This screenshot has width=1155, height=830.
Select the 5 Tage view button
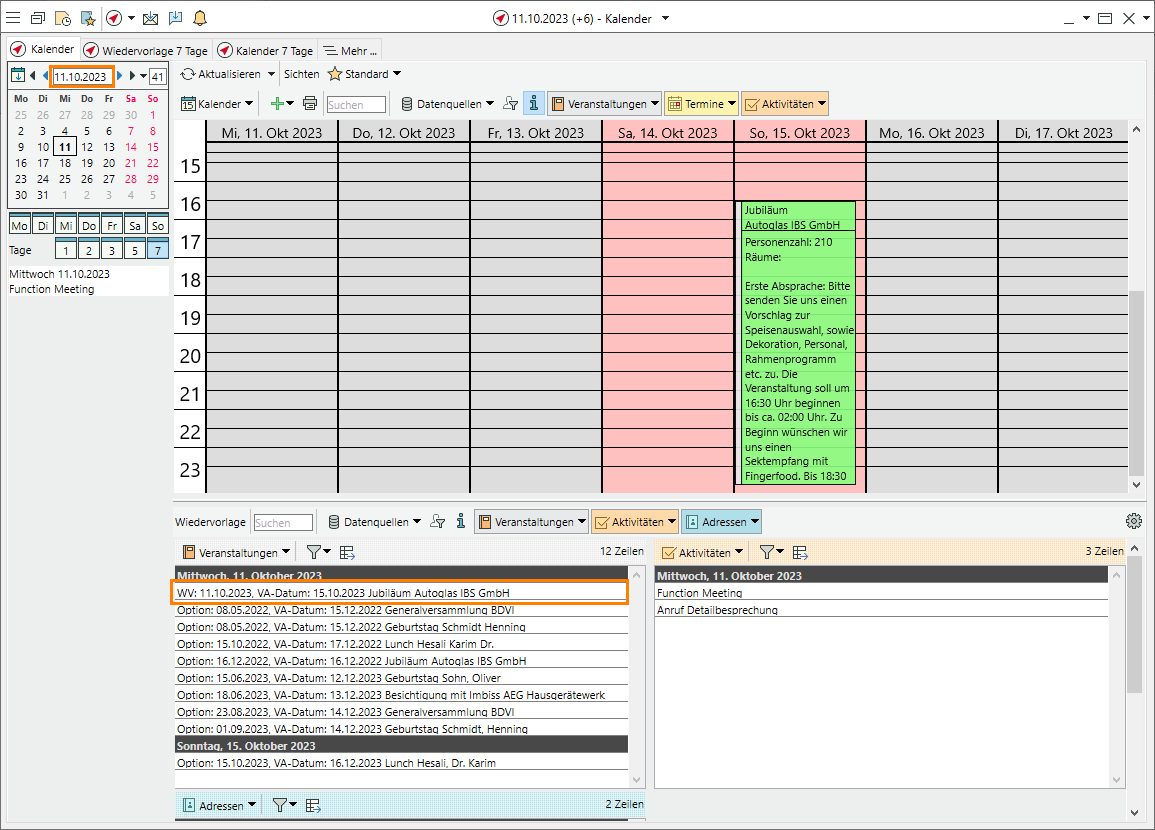(x=134, y=250)
